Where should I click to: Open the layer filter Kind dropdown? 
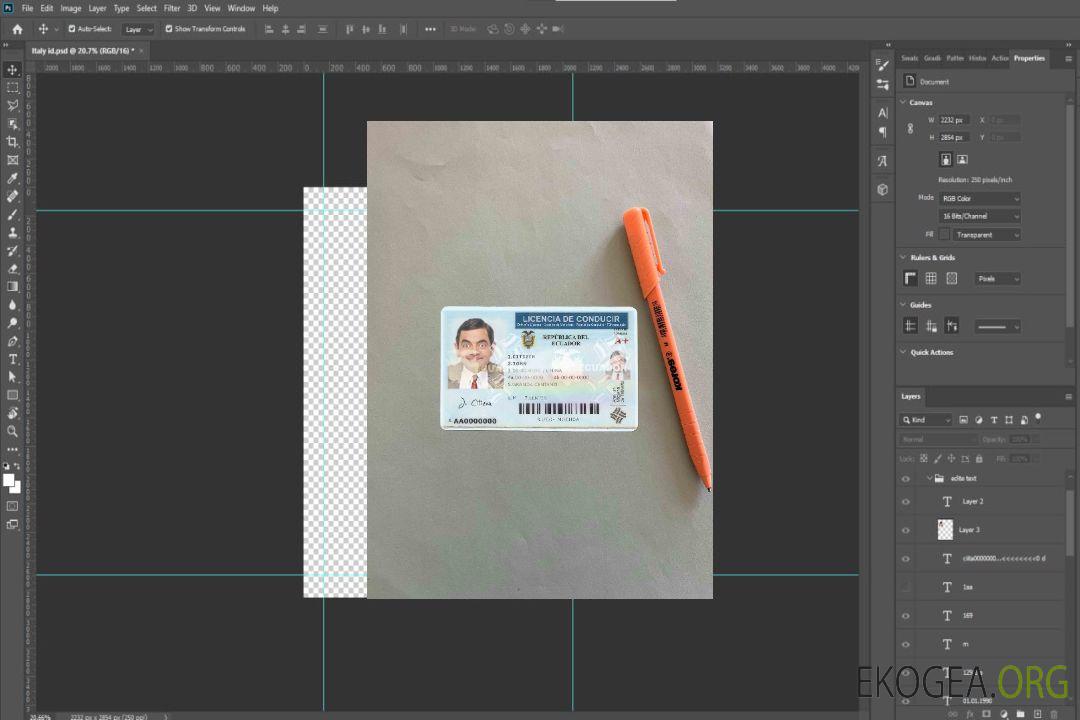tap(926, 420)
